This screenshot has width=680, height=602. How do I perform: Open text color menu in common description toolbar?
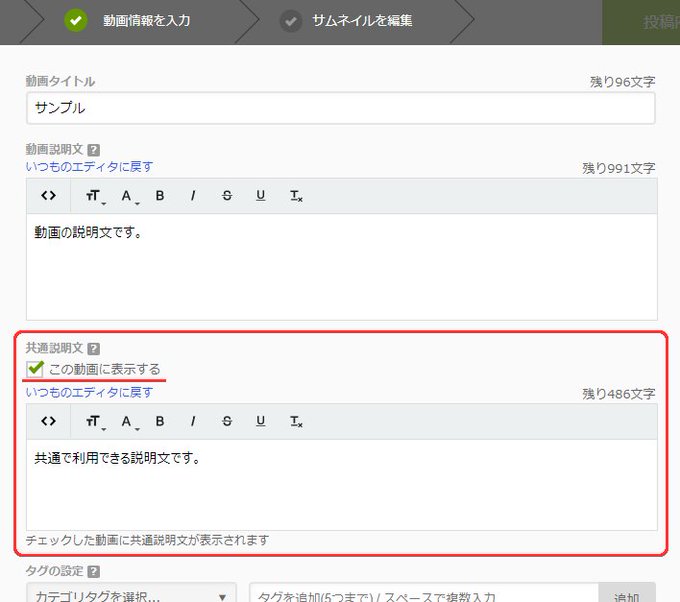pos(129,422)
